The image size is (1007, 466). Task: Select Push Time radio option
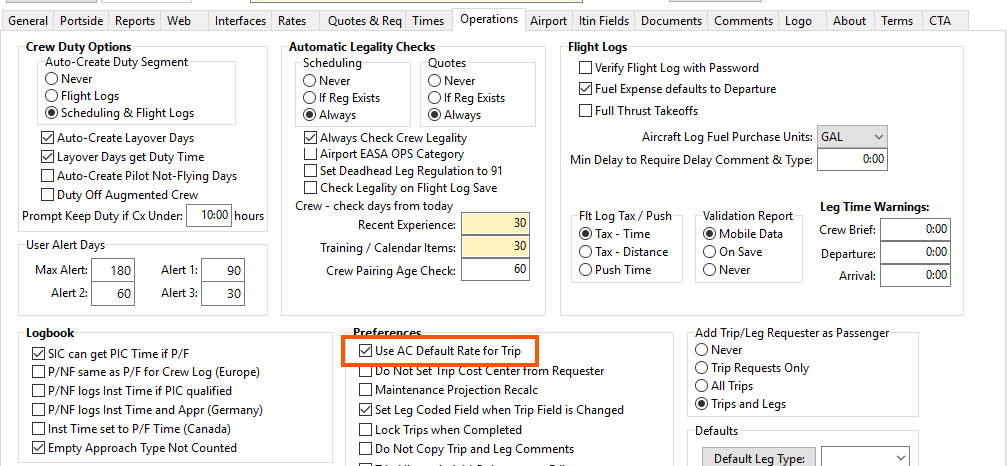[x=586, y=270]
